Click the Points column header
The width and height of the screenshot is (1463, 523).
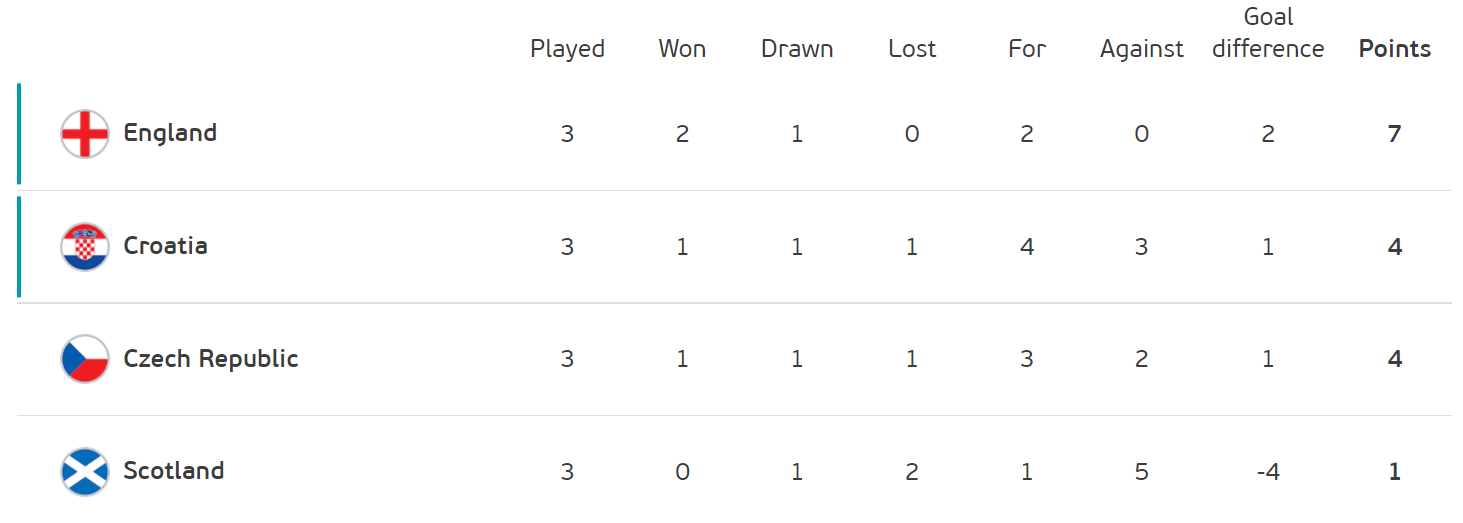tap(1395, 49)
